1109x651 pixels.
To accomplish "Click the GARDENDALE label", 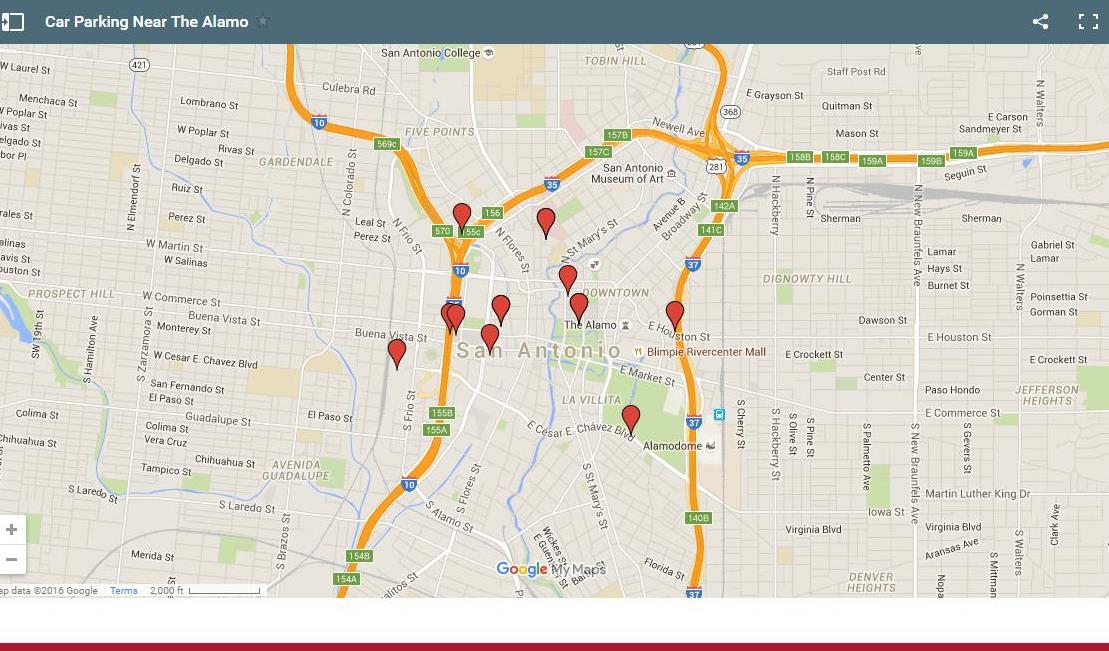I will [296, 162].
